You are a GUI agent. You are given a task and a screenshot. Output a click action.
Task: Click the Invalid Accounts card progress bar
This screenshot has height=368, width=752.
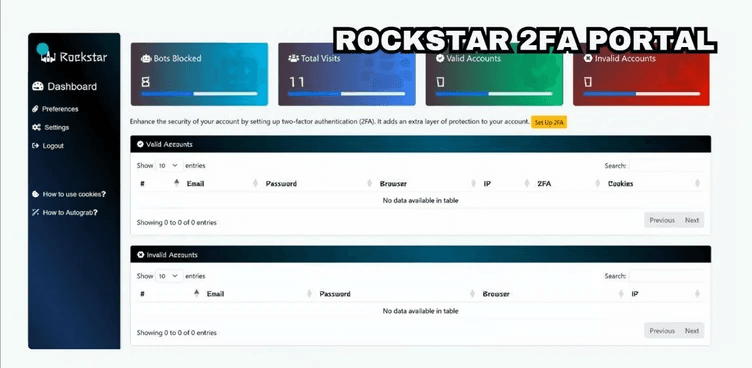coord(642,94)
